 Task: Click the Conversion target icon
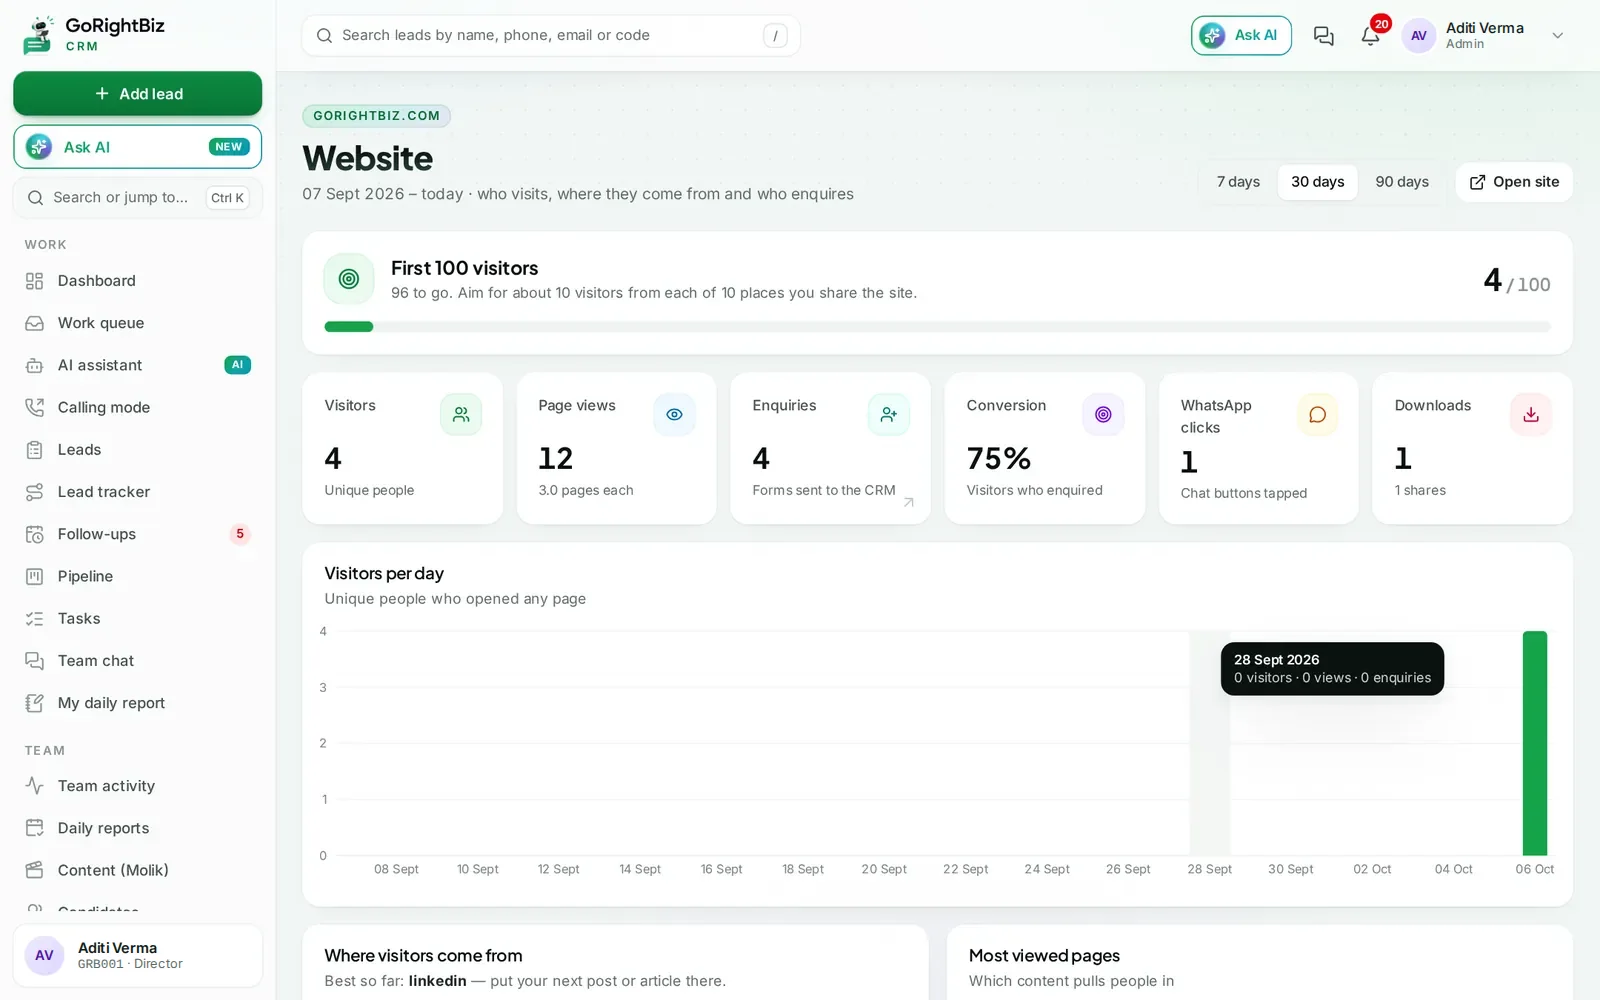pyautogui.click(x=1103, y=414)
